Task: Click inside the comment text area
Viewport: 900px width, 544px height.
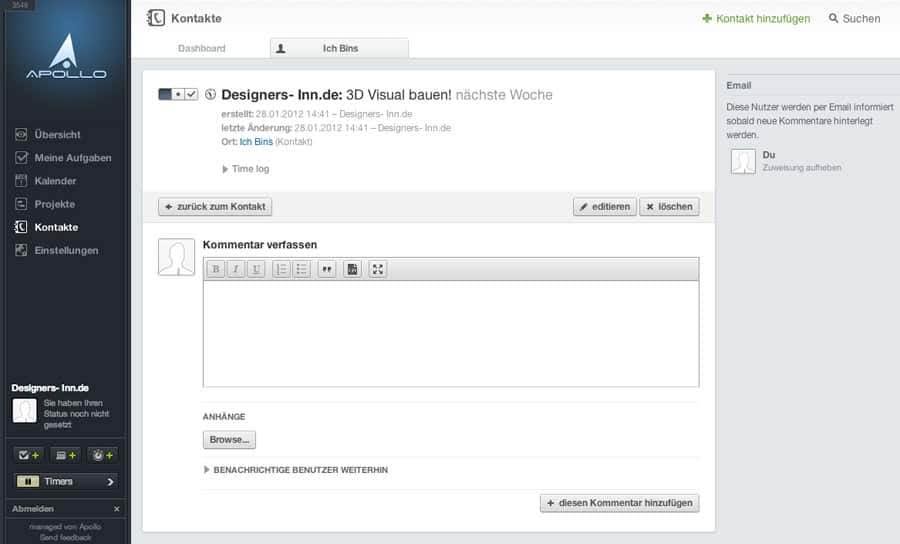Action: [x=451, y=333]
